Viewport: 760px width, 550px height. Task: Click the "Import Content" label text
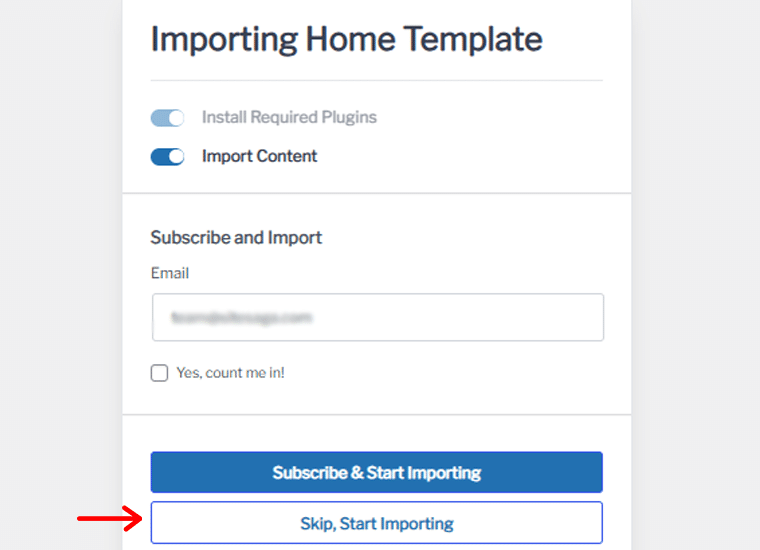259,156
